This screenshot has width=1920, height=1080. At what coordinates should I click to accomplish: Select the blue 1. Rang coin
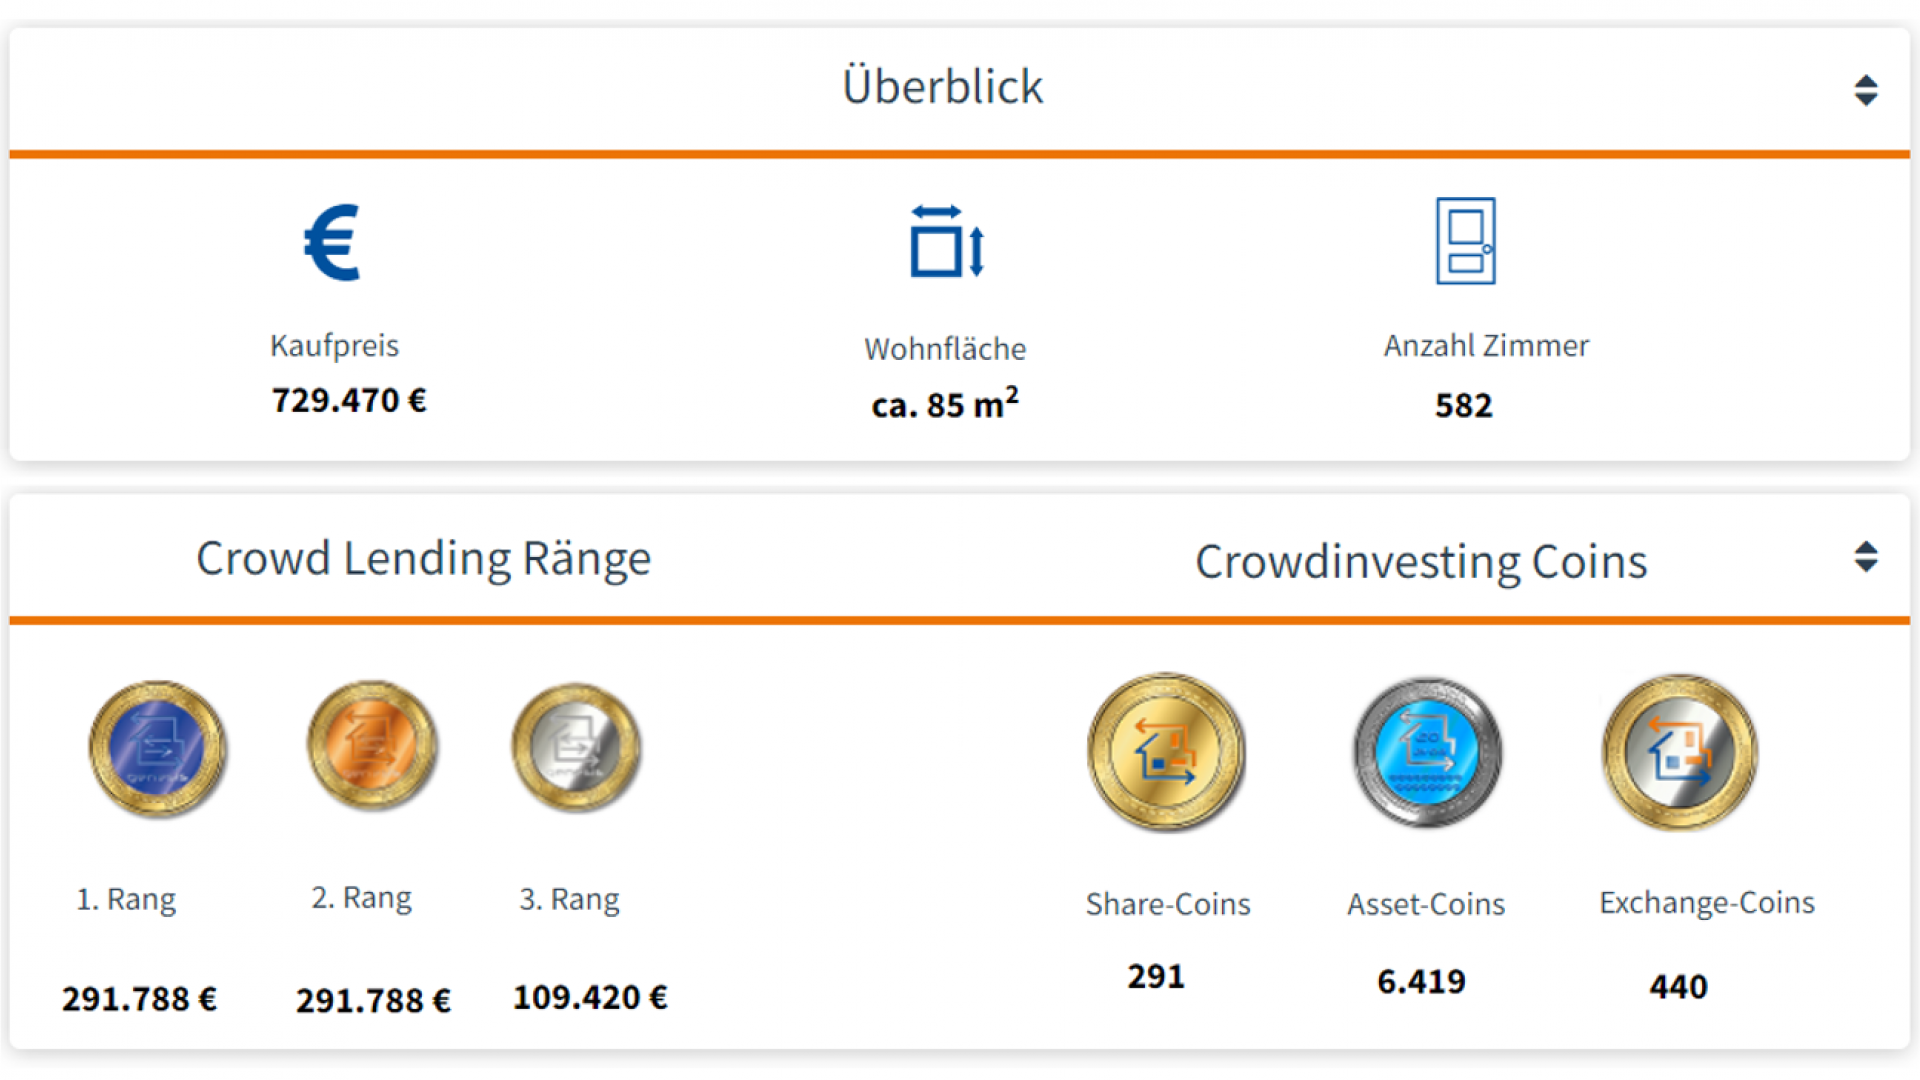pos(157,748)
